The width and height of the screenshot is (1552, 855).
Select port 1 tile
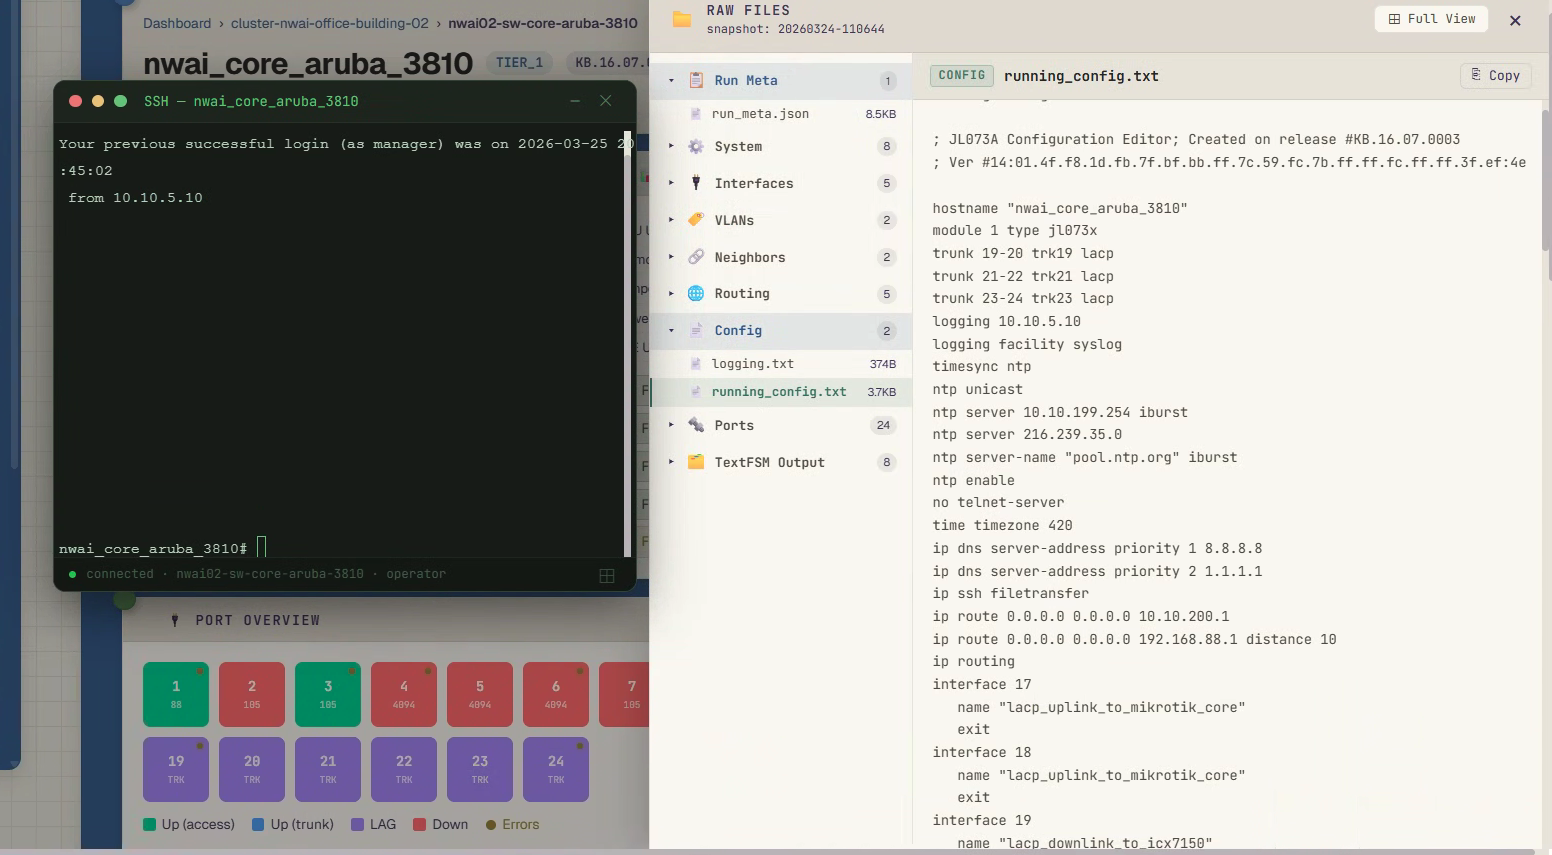pos(176,694)
